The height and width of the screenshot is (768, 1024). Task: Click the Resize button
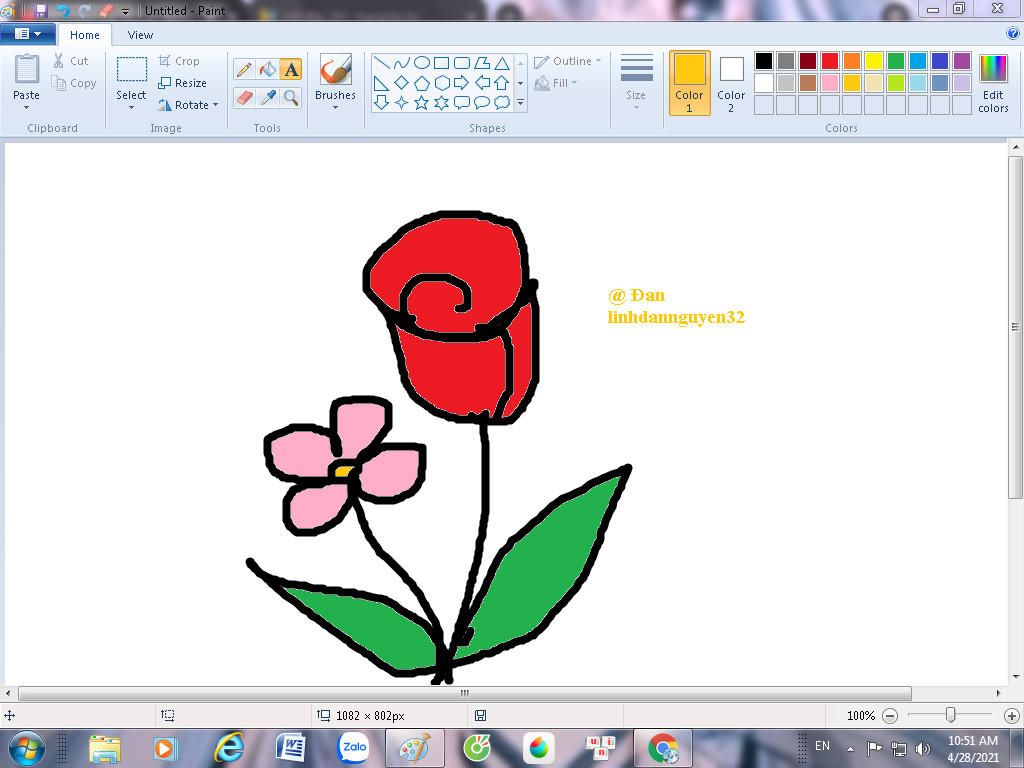(183, 83)
